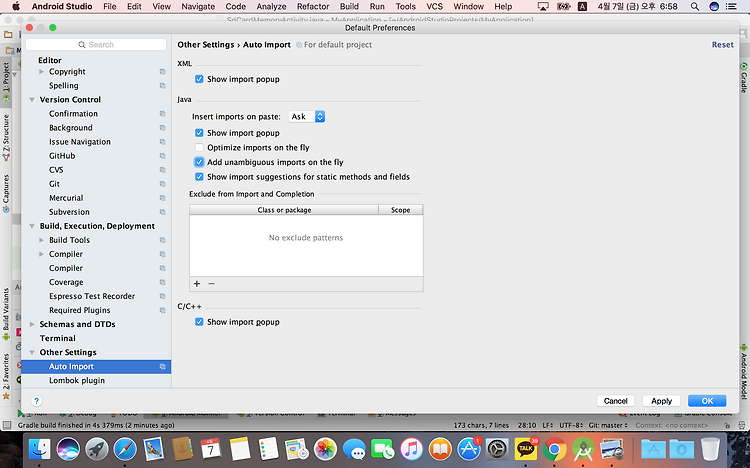750x468 pixels.
Task: Click the minus icon to remove an exclude pattern
Action: coord(211,284)
